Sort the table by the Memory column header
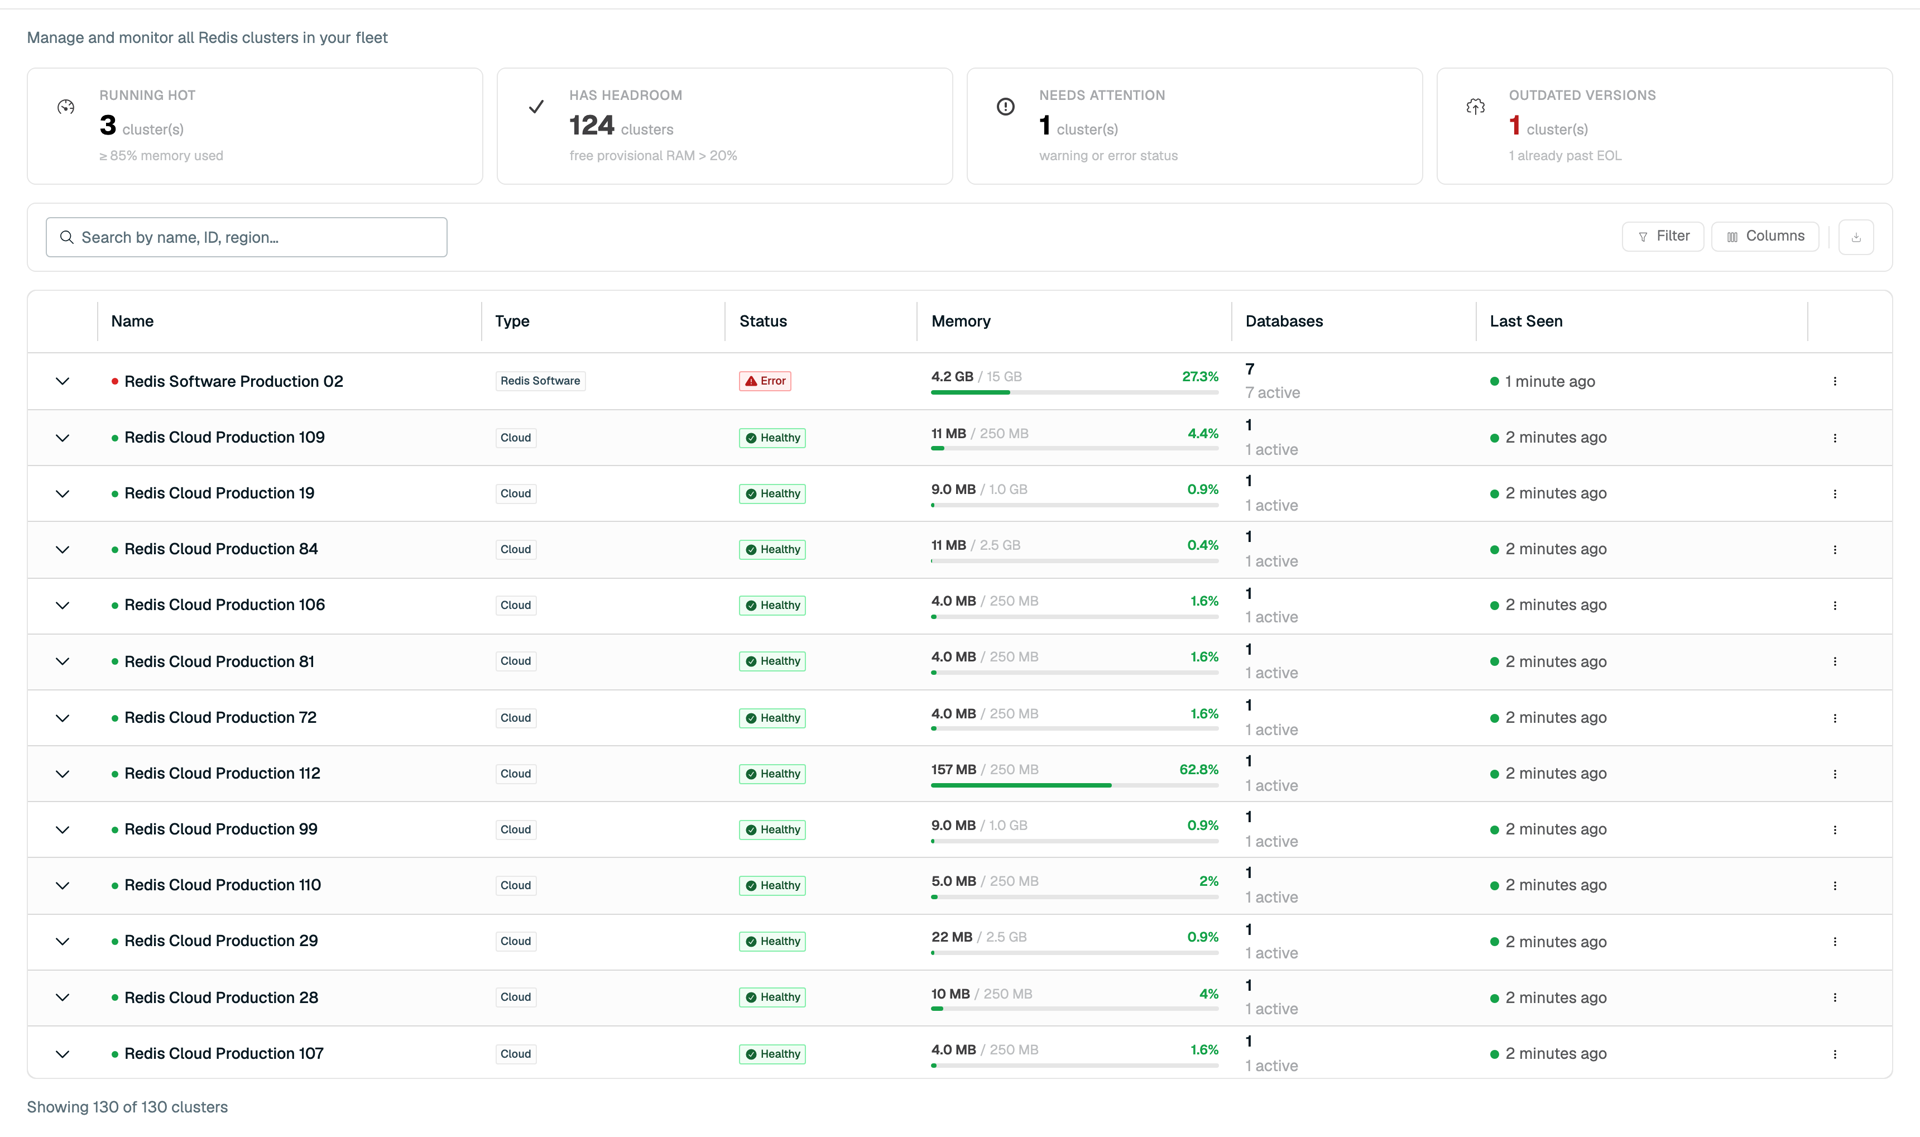The width and height of the screenshot is (1920, 1137). [x=961, y=321]
